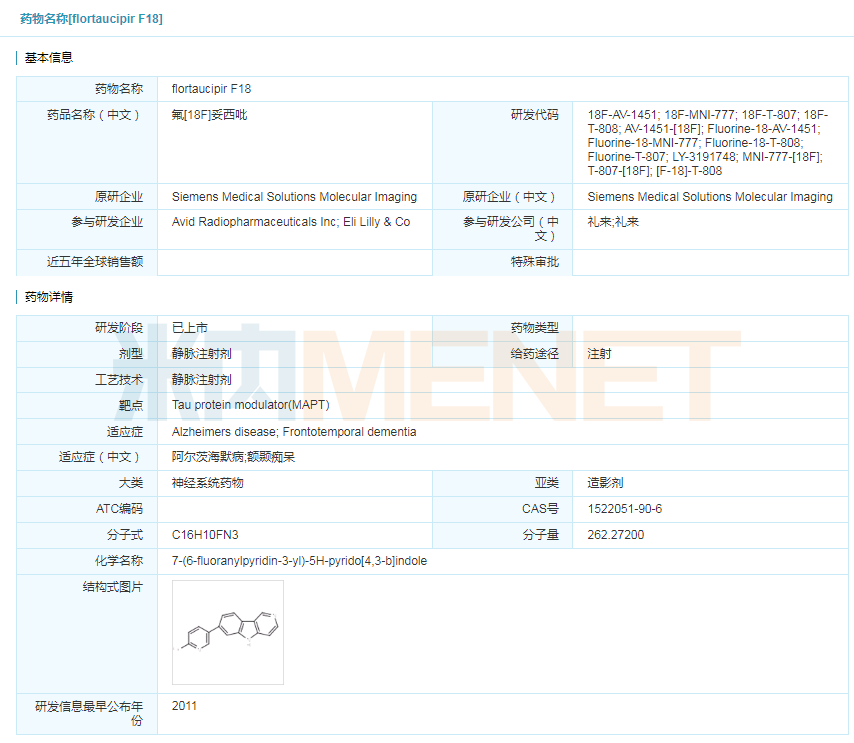Click the 工艺技术 label

tap(119, 380)
